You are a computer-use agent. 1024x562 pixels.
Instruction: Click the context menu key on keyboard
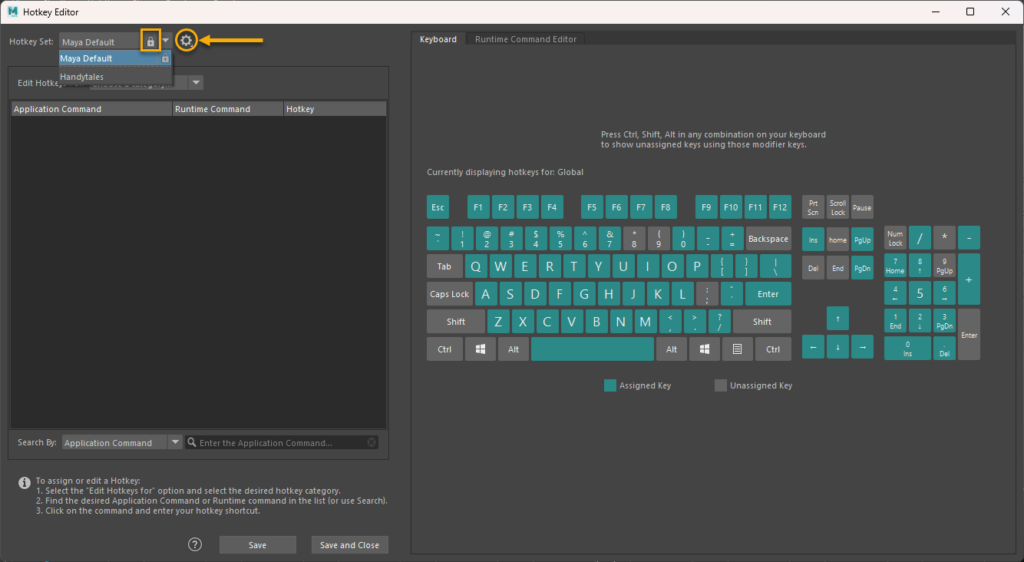[x=737, y=349]
